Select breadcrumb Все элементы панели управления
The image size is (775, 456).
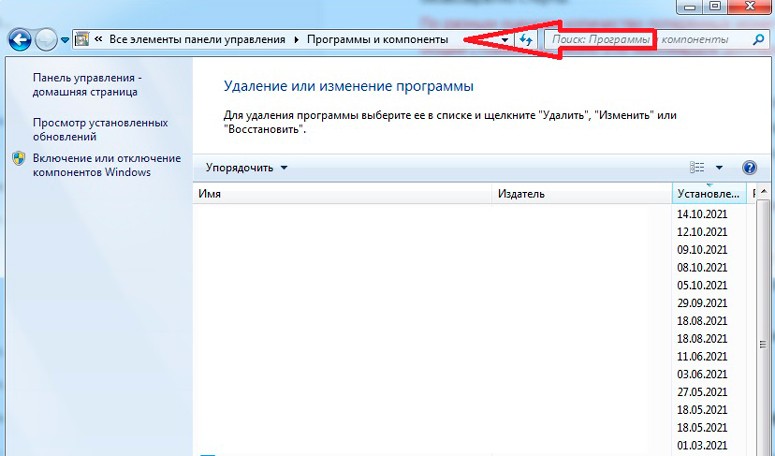tap(197, 39)
